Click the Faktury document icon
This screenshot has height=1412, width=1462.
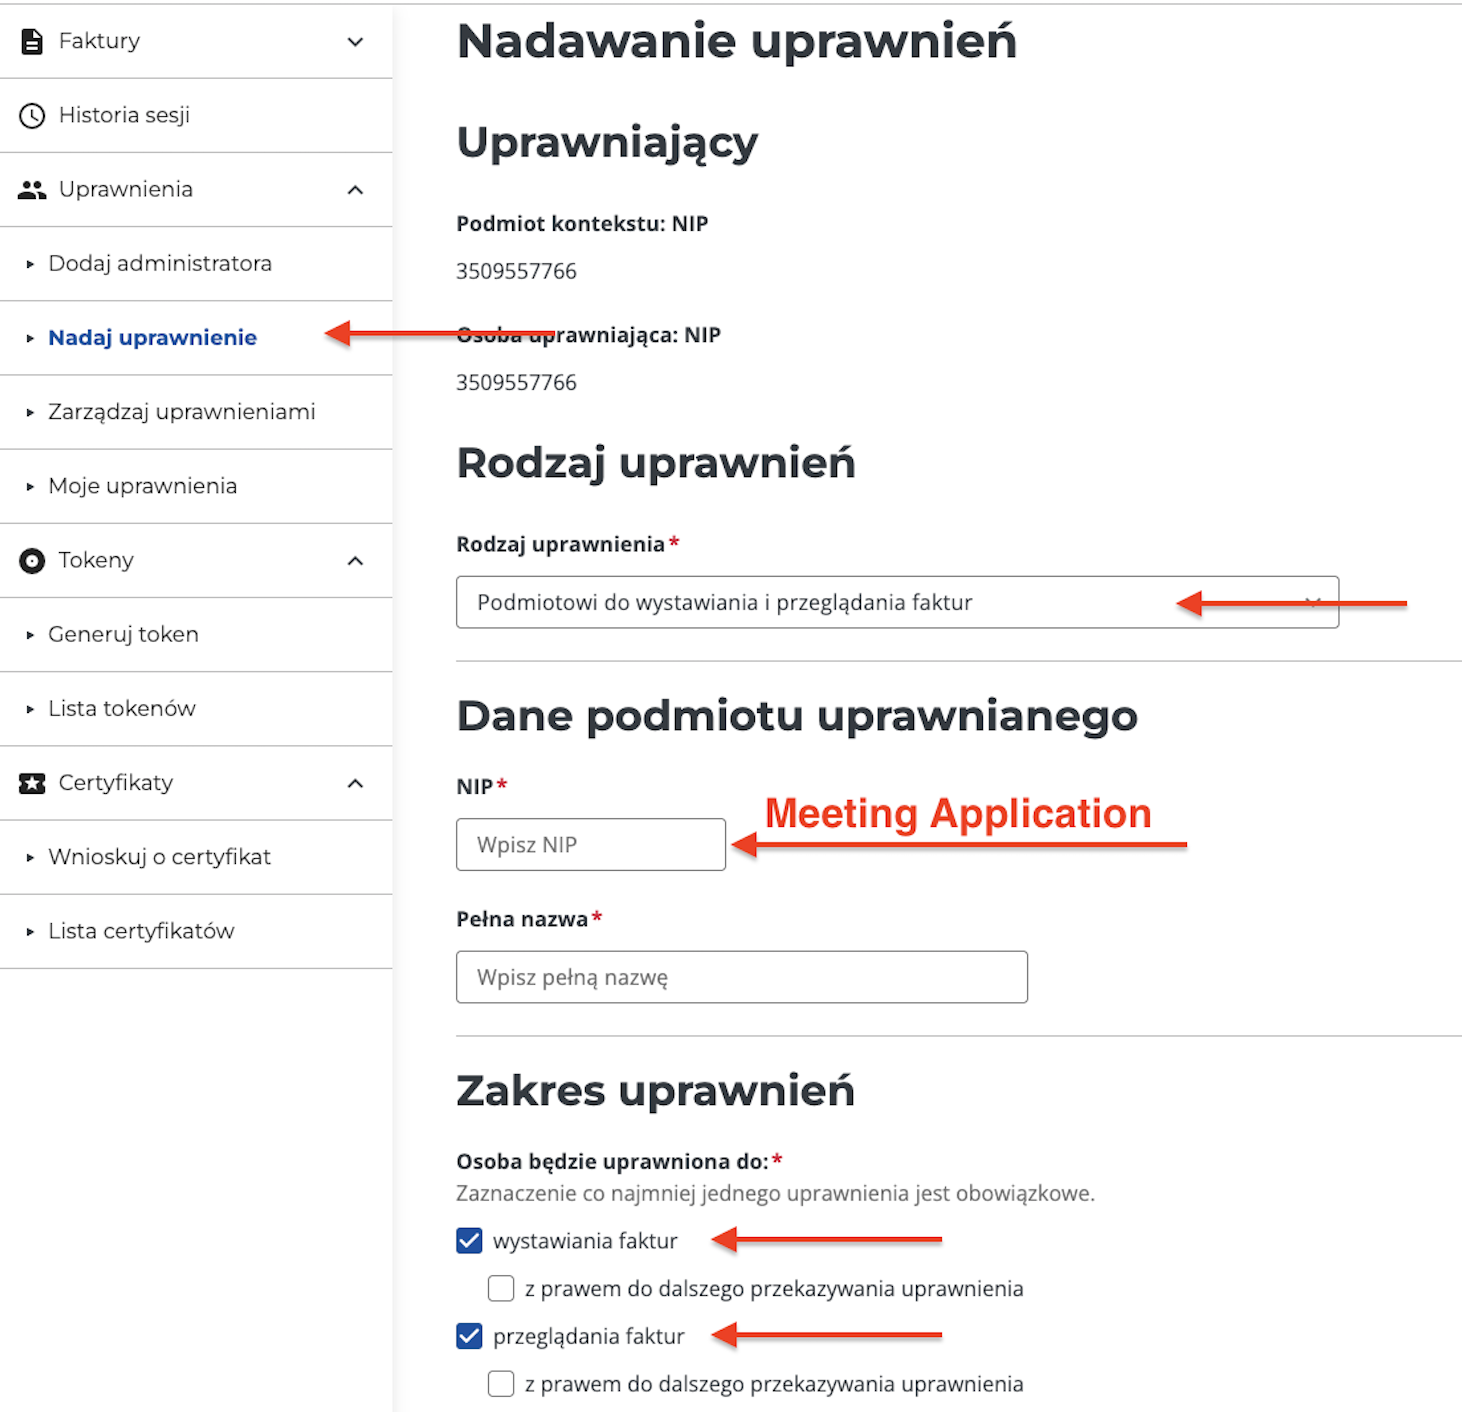(32, 41)
